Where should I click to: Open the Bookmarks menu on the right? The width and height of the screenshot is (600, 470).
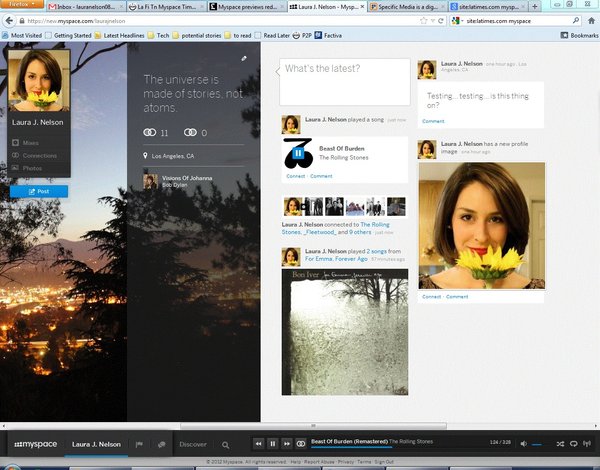(579, 35)
